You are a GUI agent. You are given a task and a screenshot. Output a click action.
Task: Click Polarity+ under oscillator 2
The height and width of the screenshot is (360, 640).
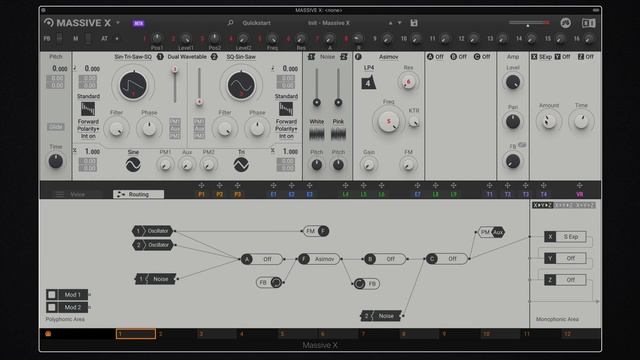click(286, 129)
